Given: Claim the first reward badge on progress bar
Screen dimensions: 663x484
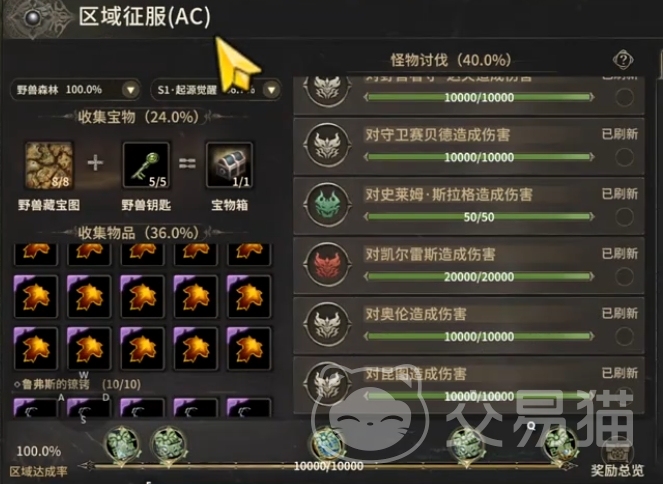Looking at the screenshot, I should [x=122, y=444].
